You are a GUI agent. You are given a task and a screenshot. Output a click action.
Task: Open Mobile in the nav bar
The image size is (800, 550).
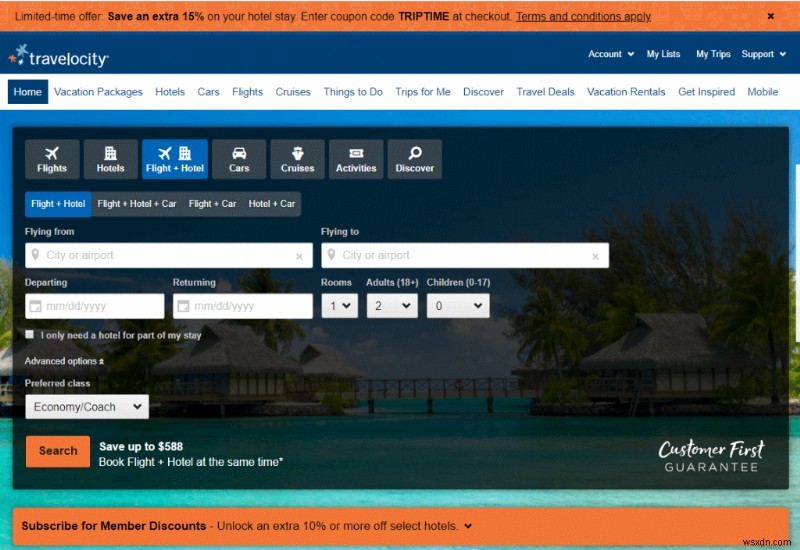point(763,92)
